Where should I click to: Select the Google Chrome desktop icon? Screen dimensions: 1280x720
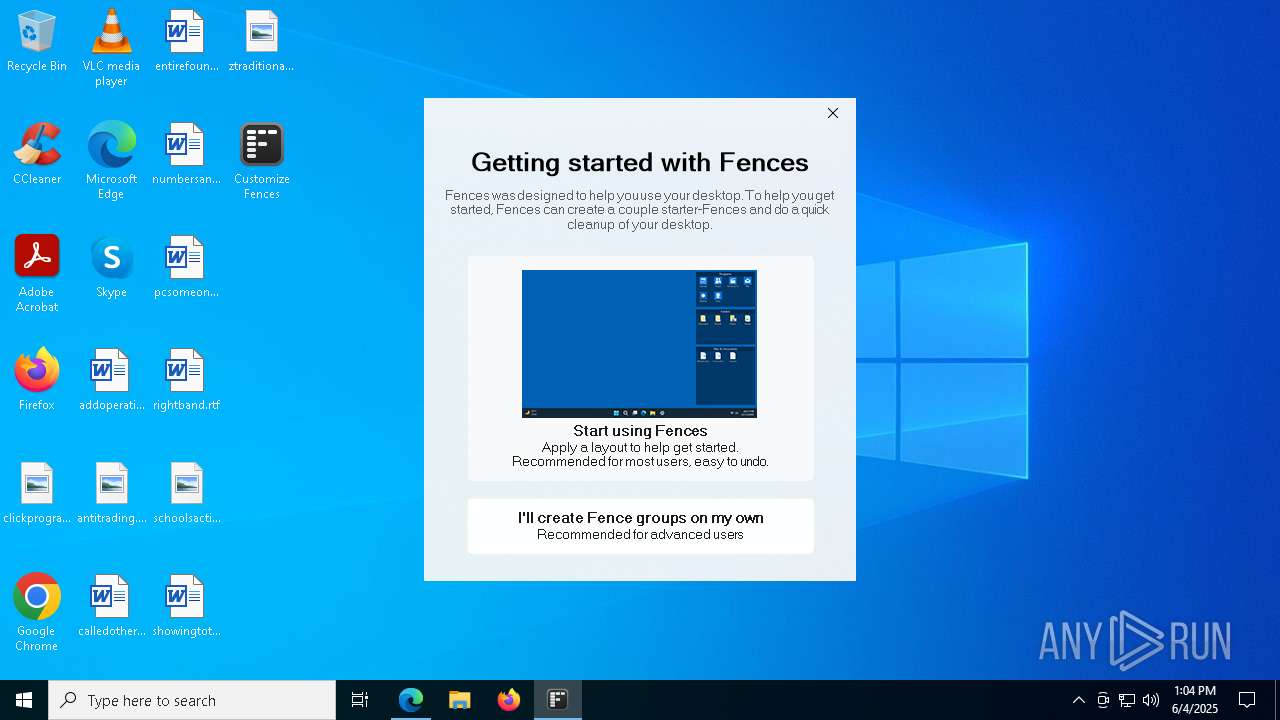click(37, 613)
